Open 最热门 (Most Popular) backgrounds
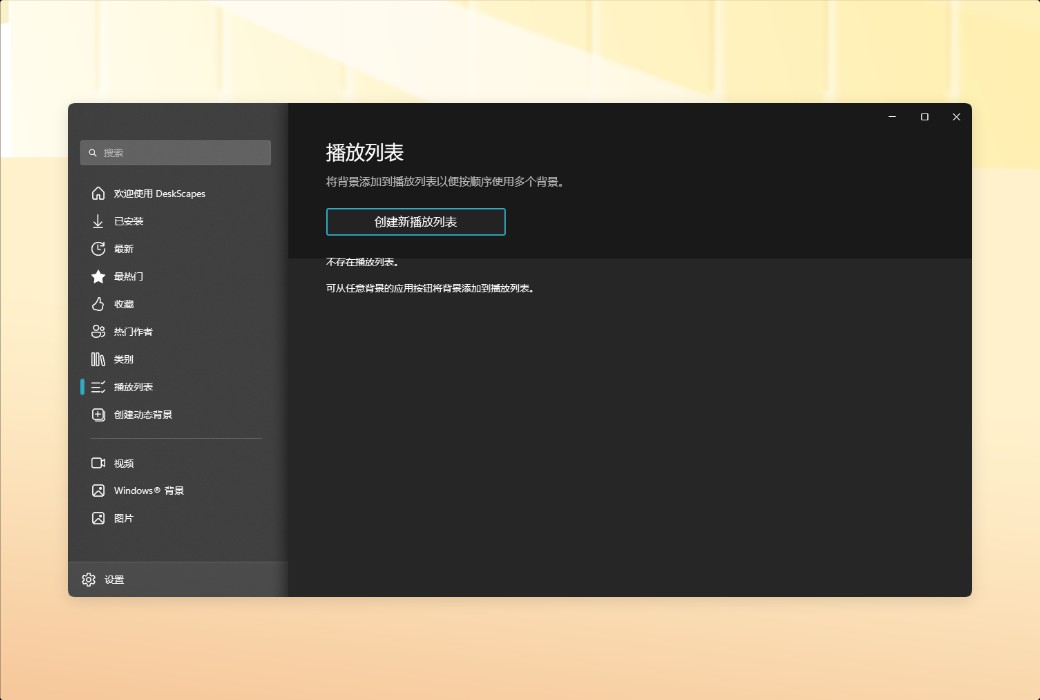This screenshot has height=700, width=1040. pyautogui.click(x=131, y=277)
